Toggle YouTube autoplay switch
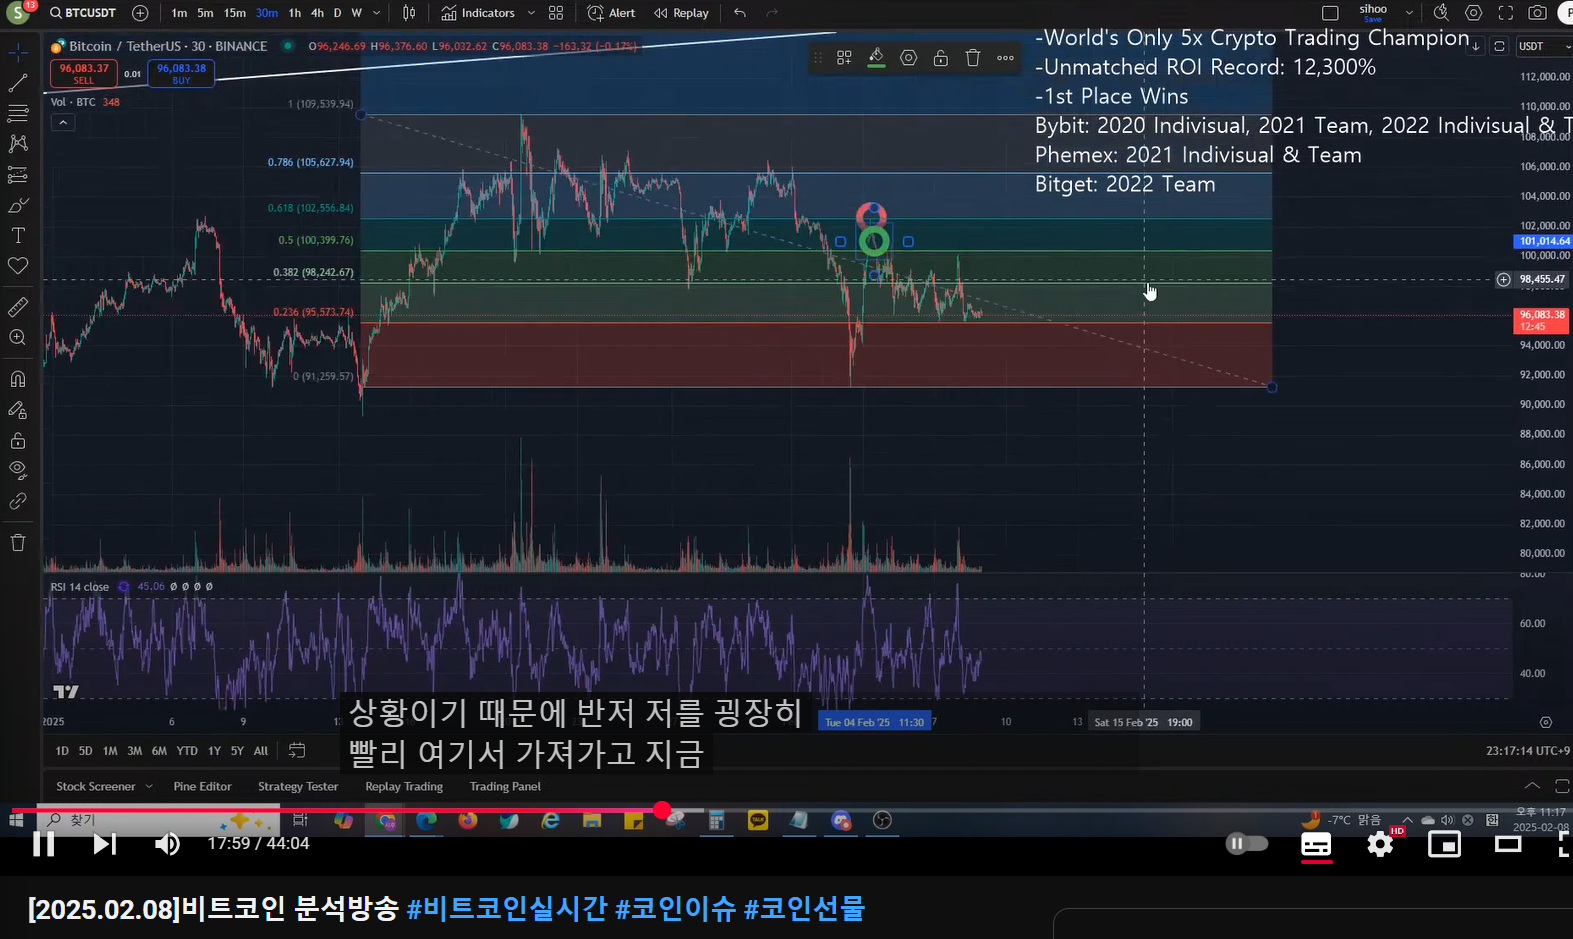The width and height of the screenshot is (1573, 939). pos(1247,843)
